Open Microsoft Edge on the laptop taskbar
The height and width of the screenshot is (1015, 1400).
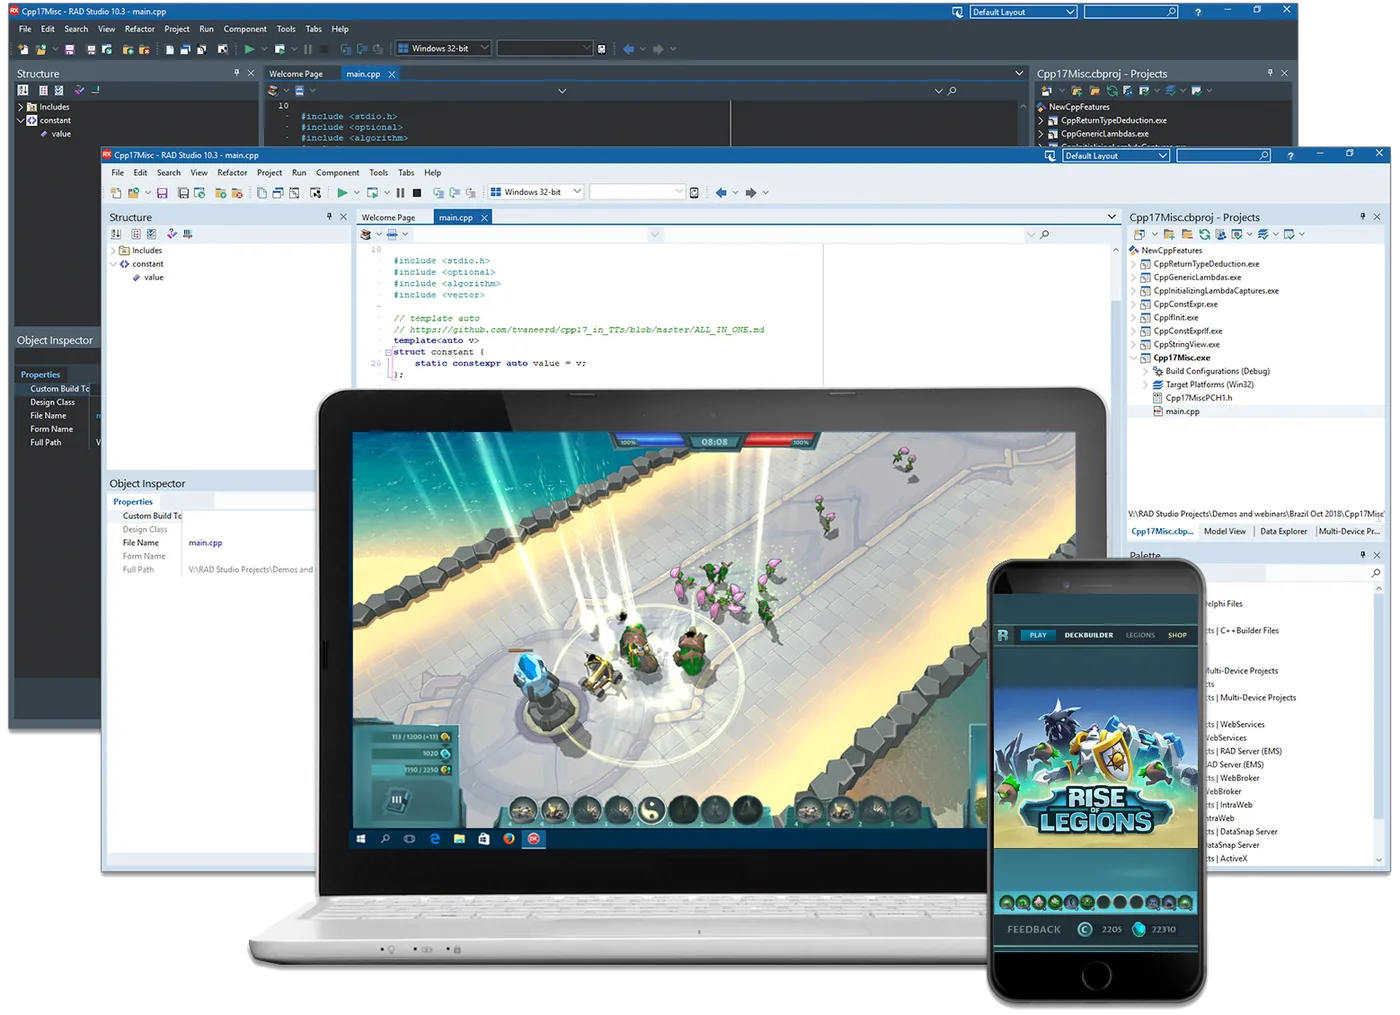[x=435, y=839]
